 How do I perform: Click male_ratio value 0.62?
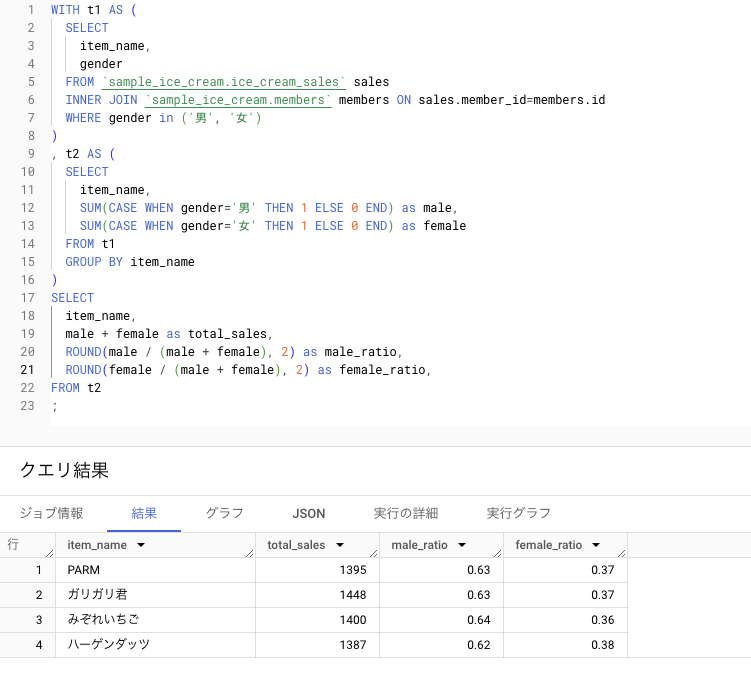click(x=478, y=645)
